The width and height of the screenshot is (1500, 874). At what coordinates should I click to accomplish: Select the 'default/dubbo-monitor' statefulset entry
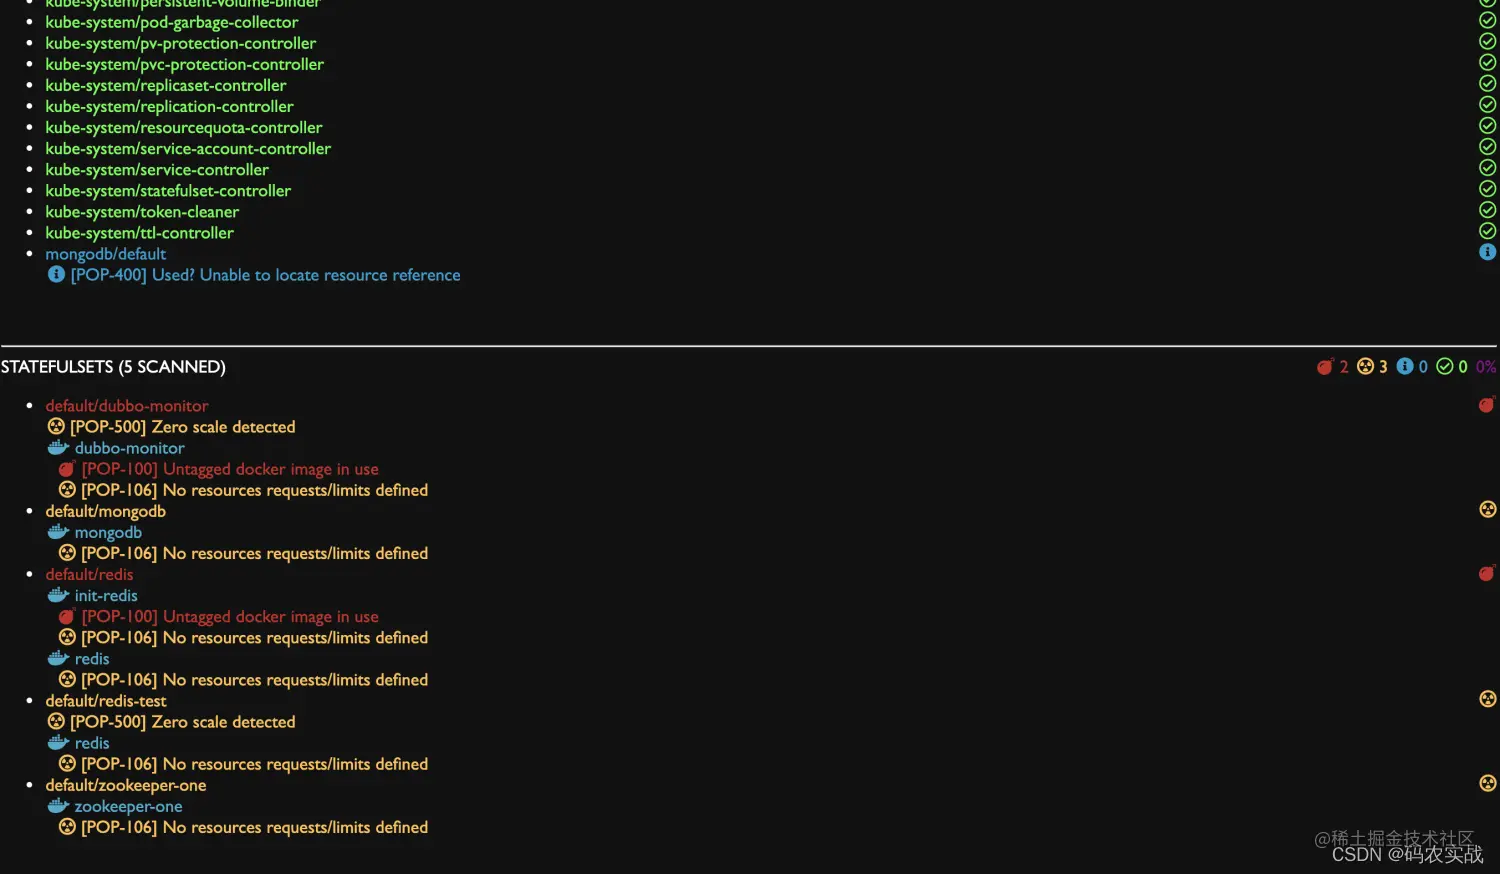point(127,405)
